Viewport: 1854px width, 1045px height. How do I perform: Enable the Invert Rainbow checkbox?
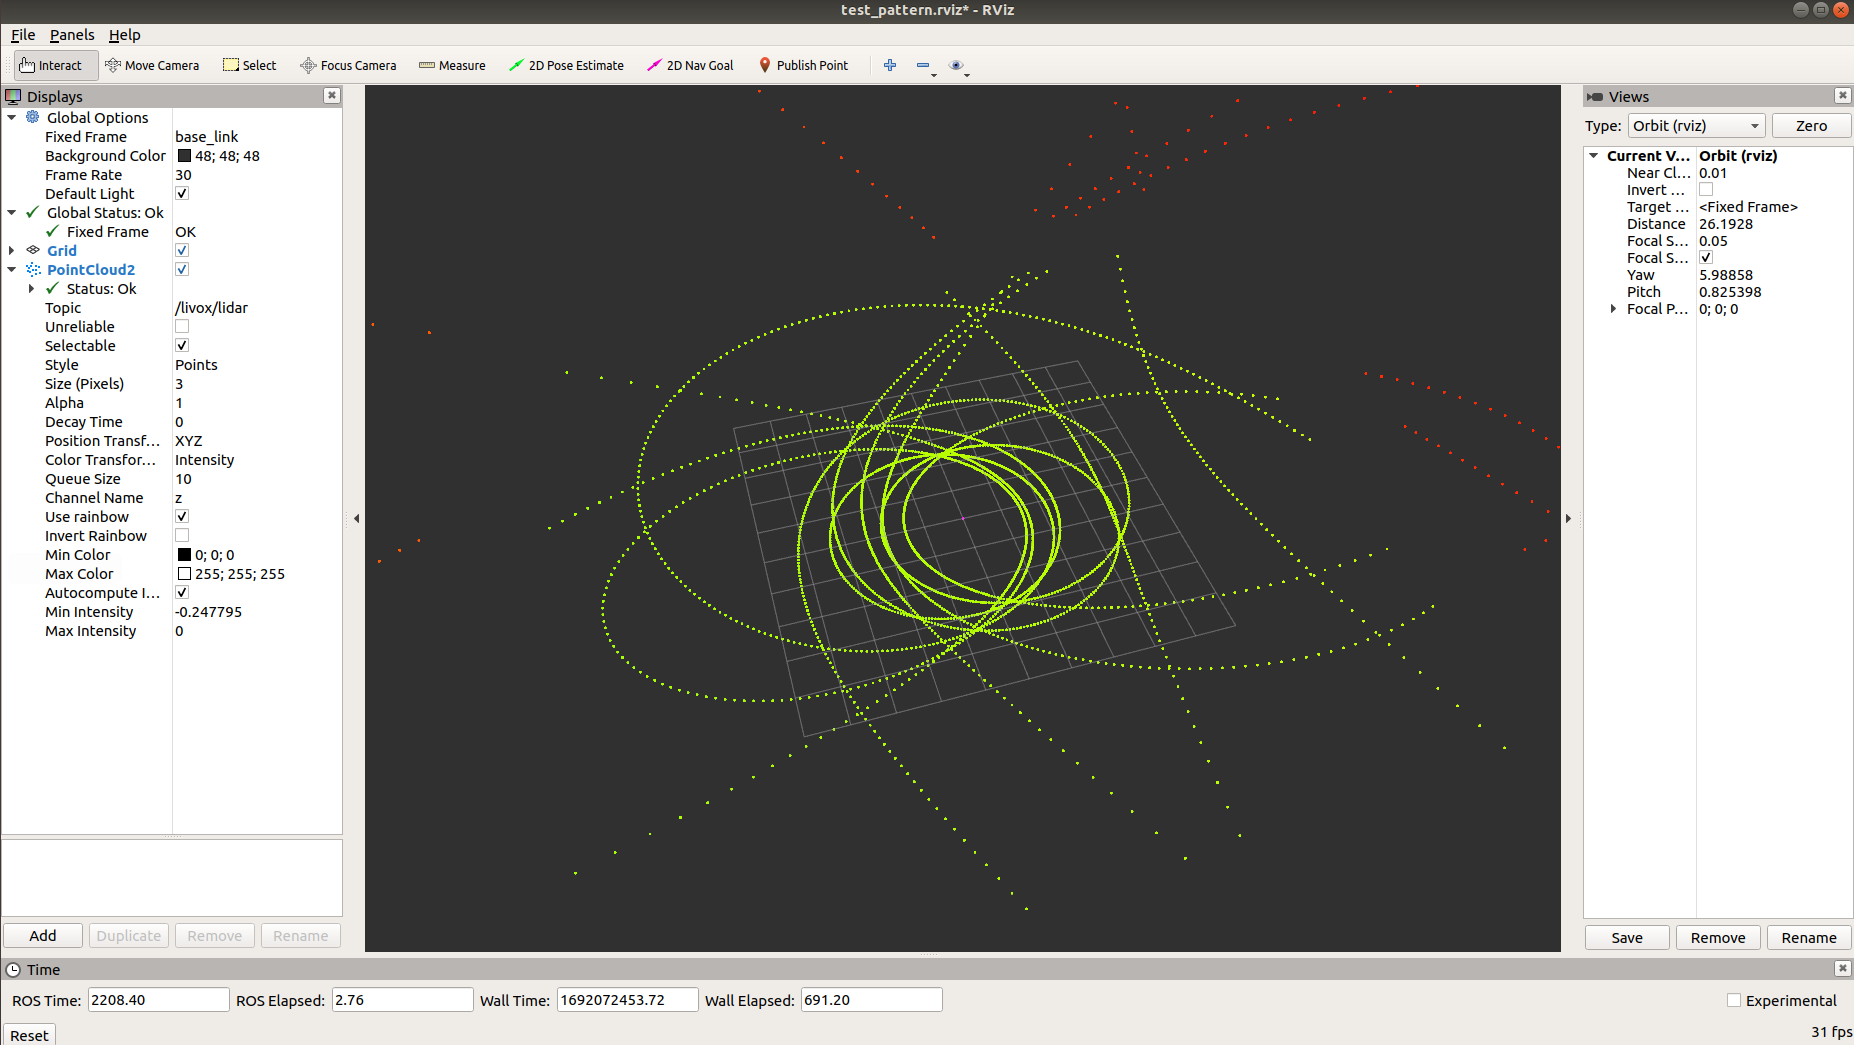181,535
